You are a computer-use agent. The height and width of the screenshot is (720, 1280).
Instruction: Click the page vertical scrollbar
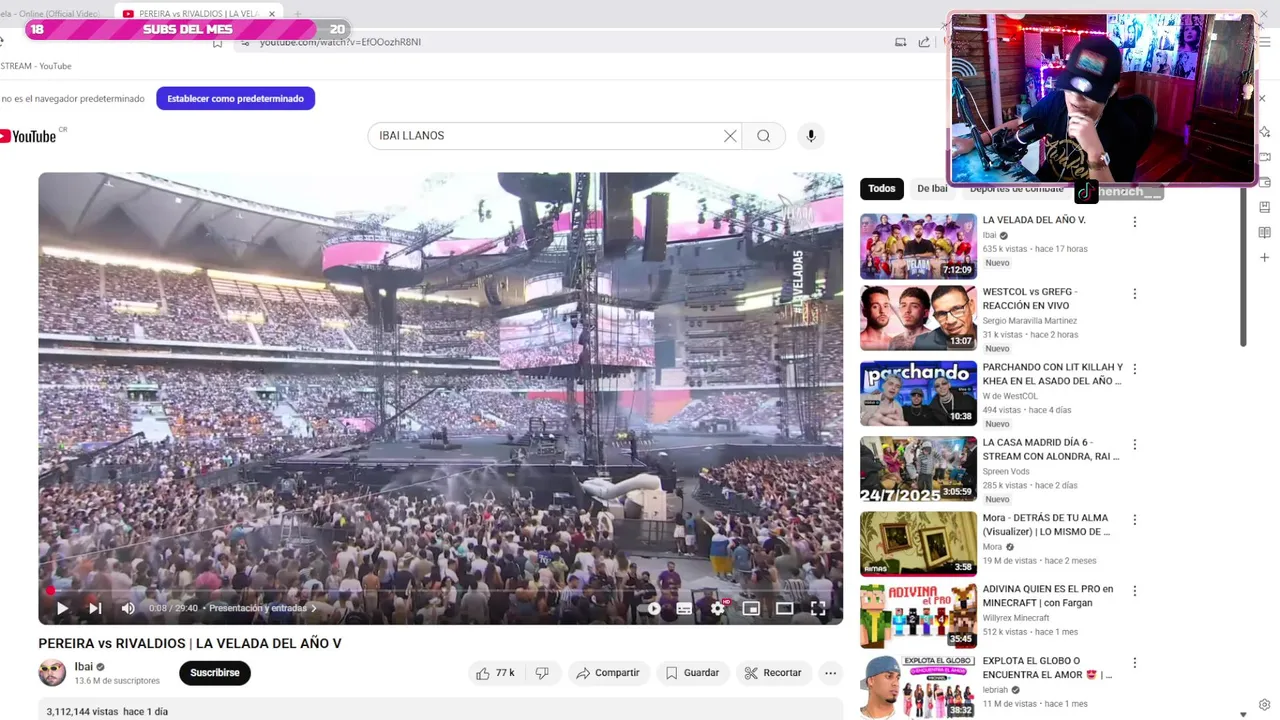[x=1243, y=266]
